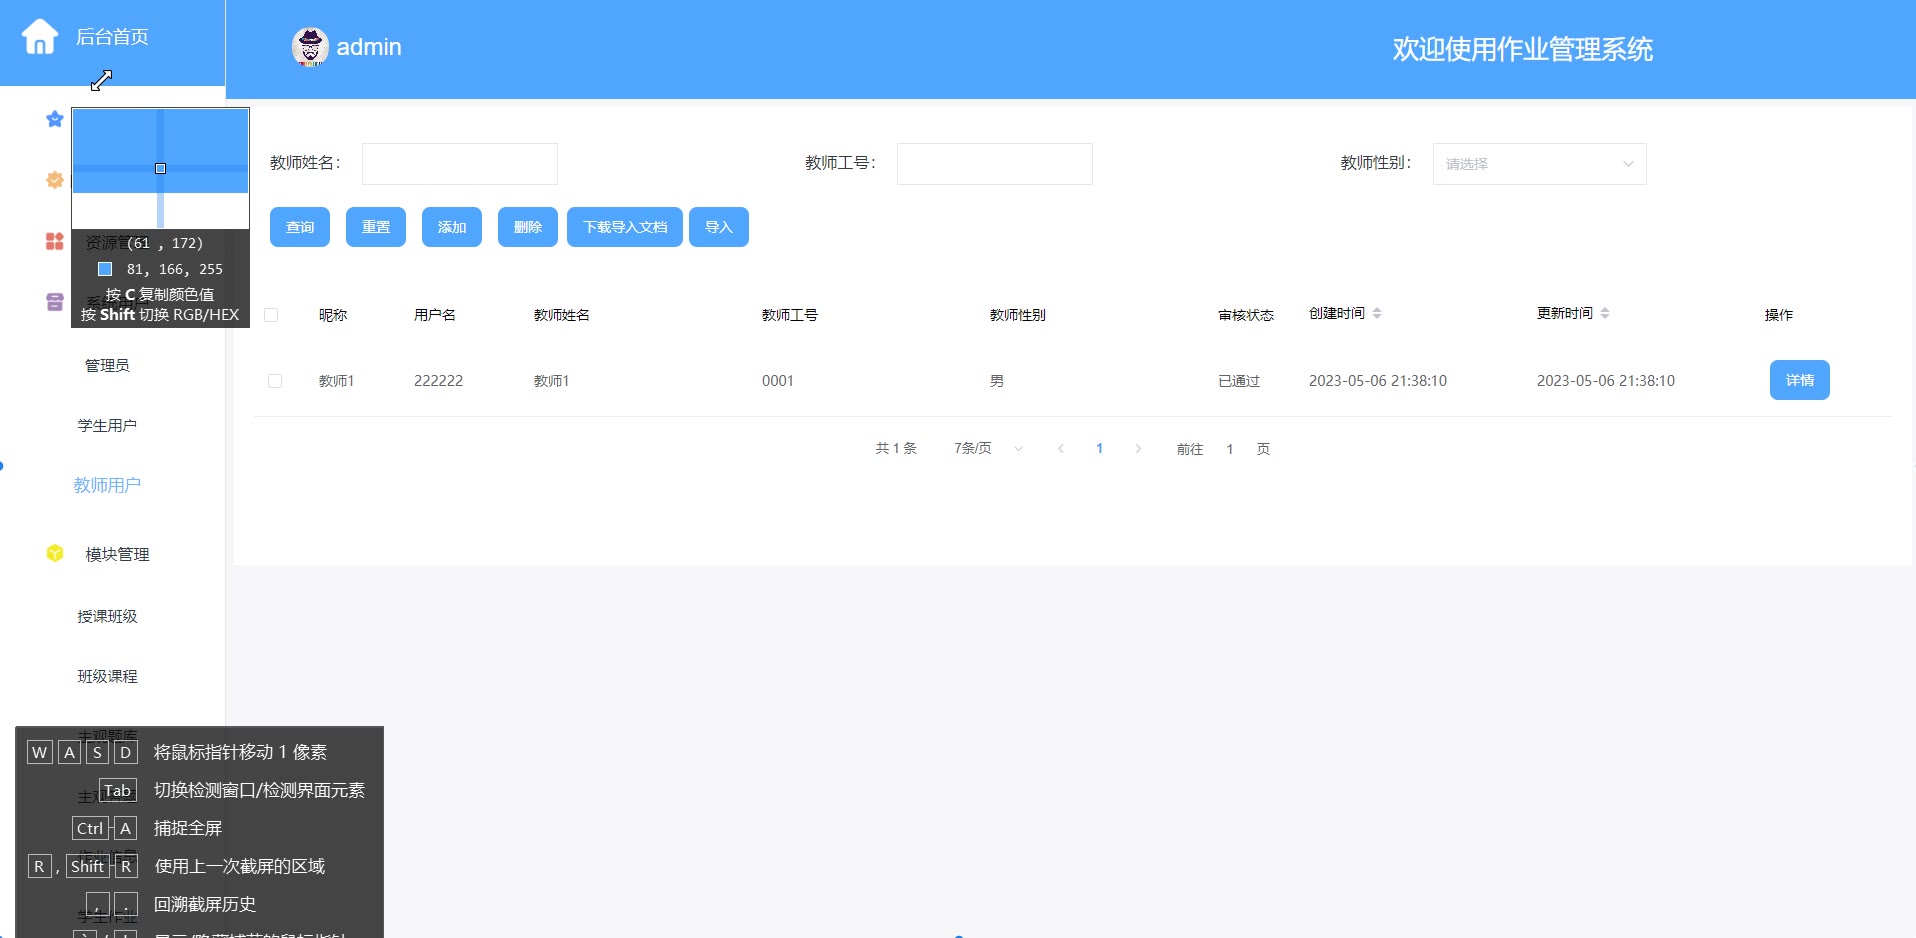Image resolution: width=1916 pixels, height=938 pixels.
Task: Click page number 1 in pagination
Action: pyautogui.click(x=1100, y=449)
